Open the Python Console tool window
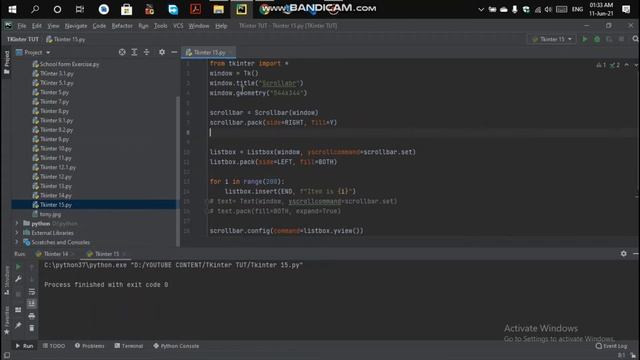The width and height of the screenshot is (640, 360). coord(176,346)
